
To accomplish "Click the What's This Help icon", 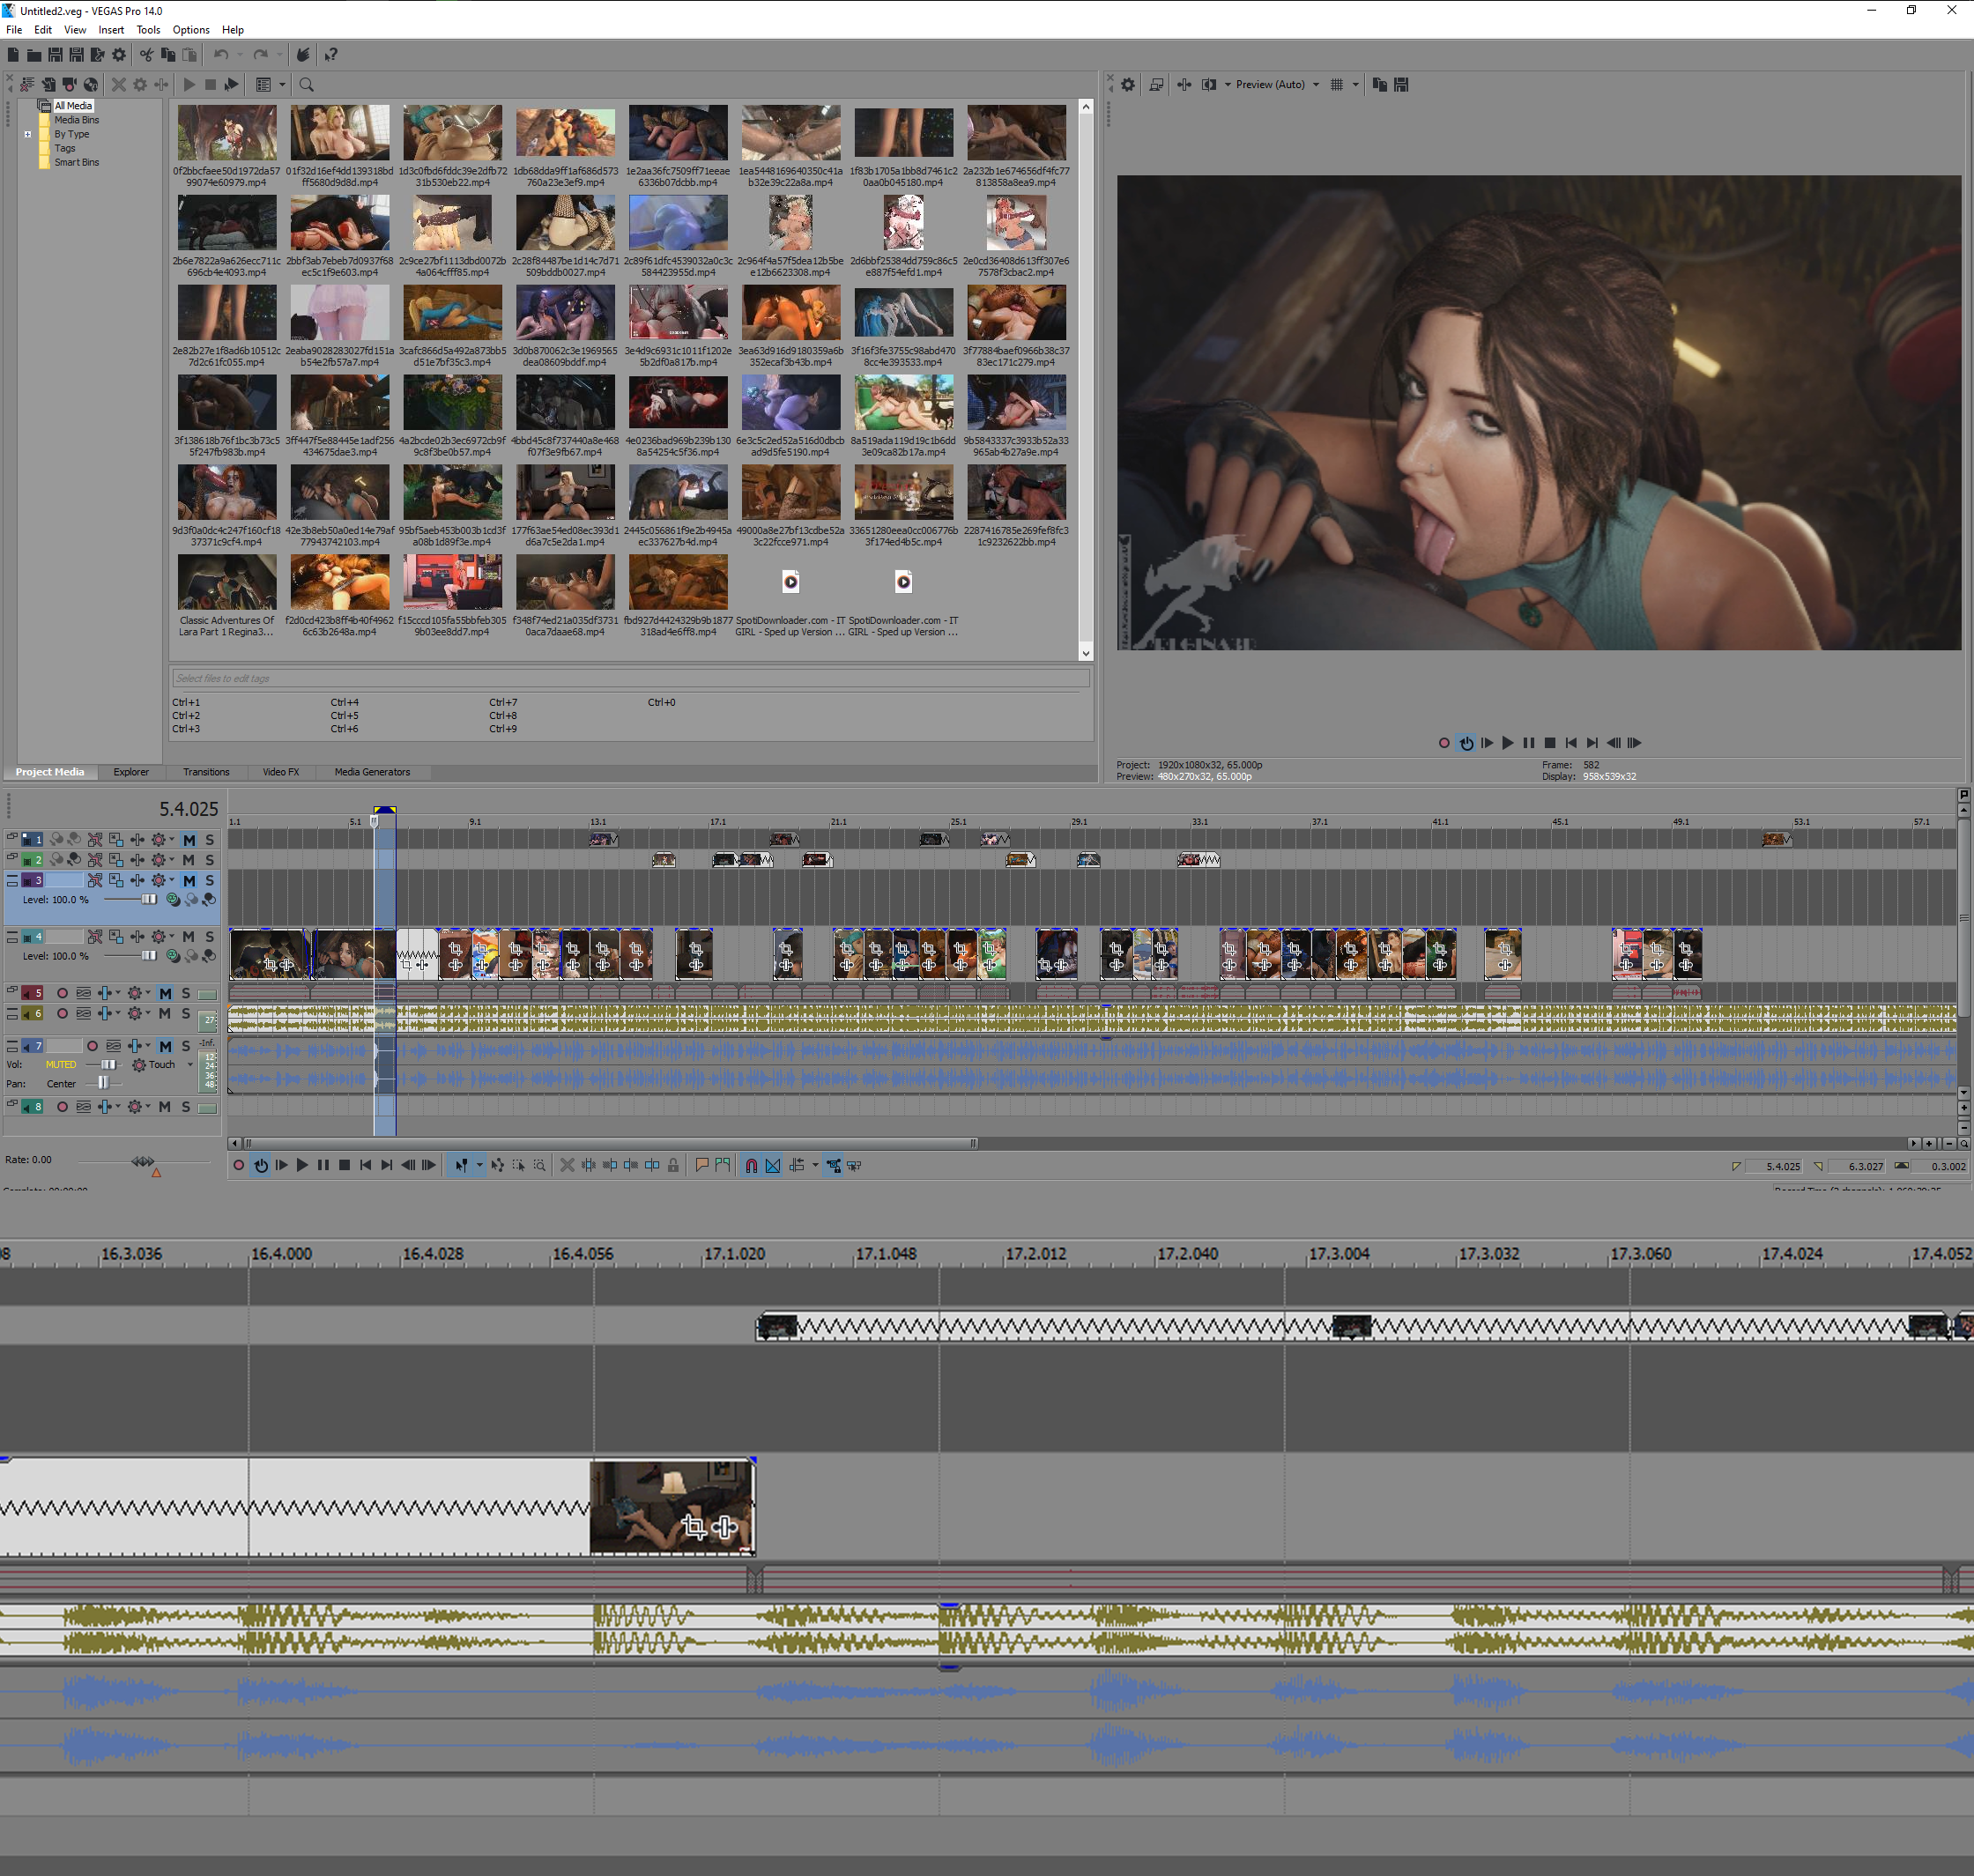I will point(331,55).
